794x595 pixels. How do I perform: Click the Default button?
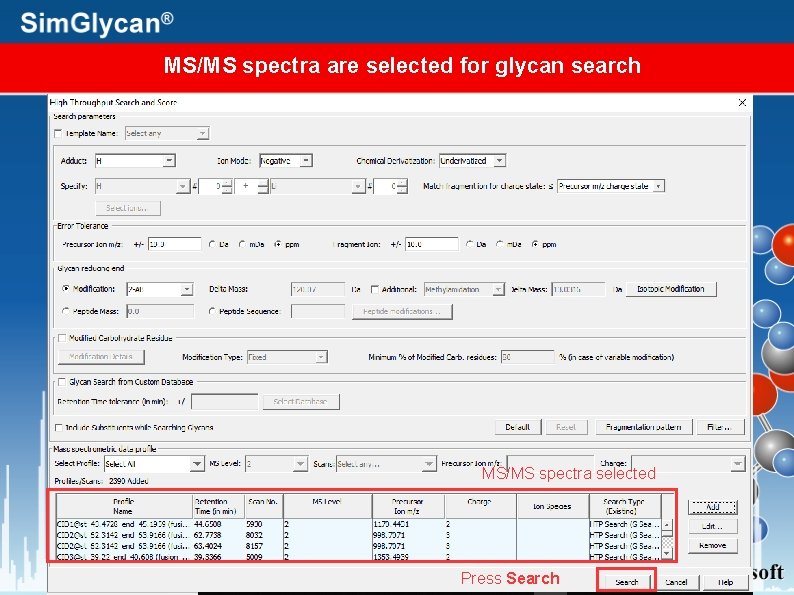pos(518,427)
